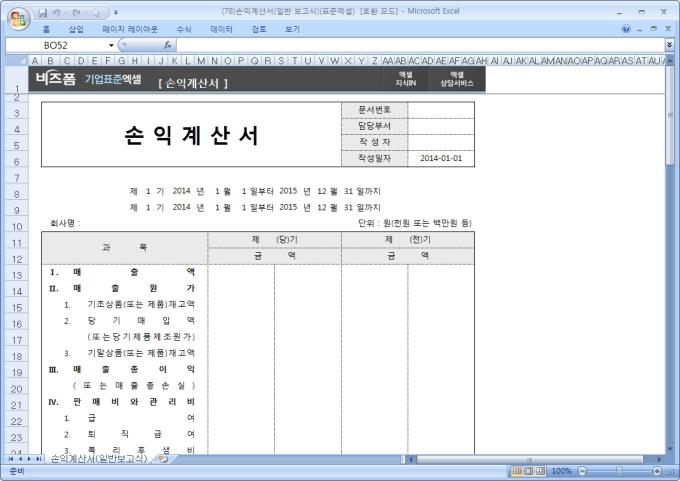Screen dimensions: 680x481
Task: Open the 삽입 ribbon tab
Action: pyautogui.click(x=76, y=29)
